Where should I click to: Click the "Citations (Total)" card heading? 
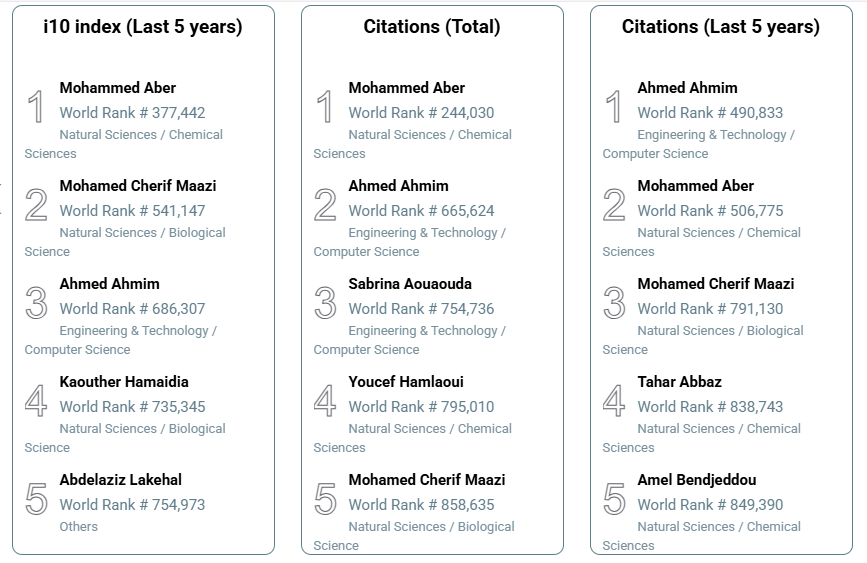pyautogui.click(x=432, y=27)
